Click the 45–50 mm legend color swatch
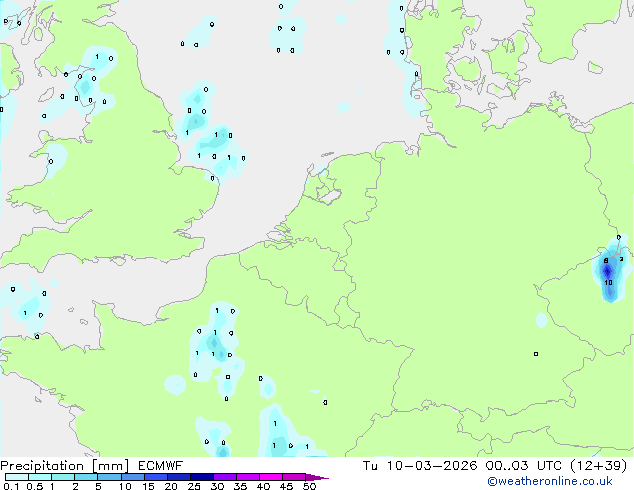This screenshot has height=490, width=634. pyautogui.click(x=294, y=477)
